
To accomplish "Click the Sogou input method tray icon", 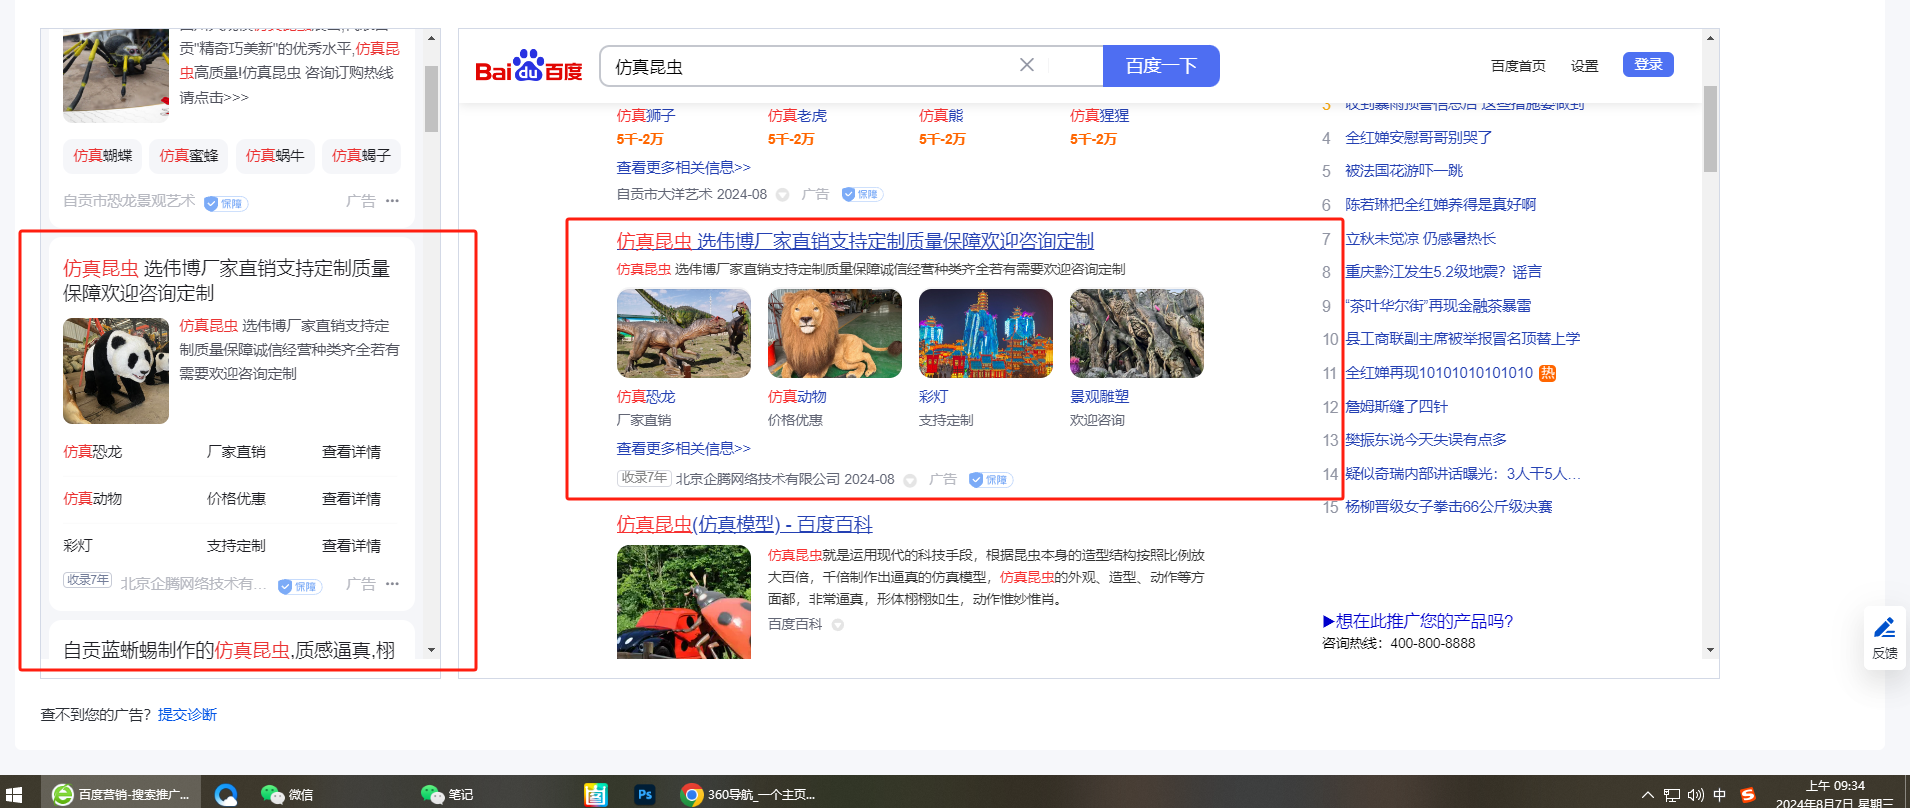I will coord(1748,795).
